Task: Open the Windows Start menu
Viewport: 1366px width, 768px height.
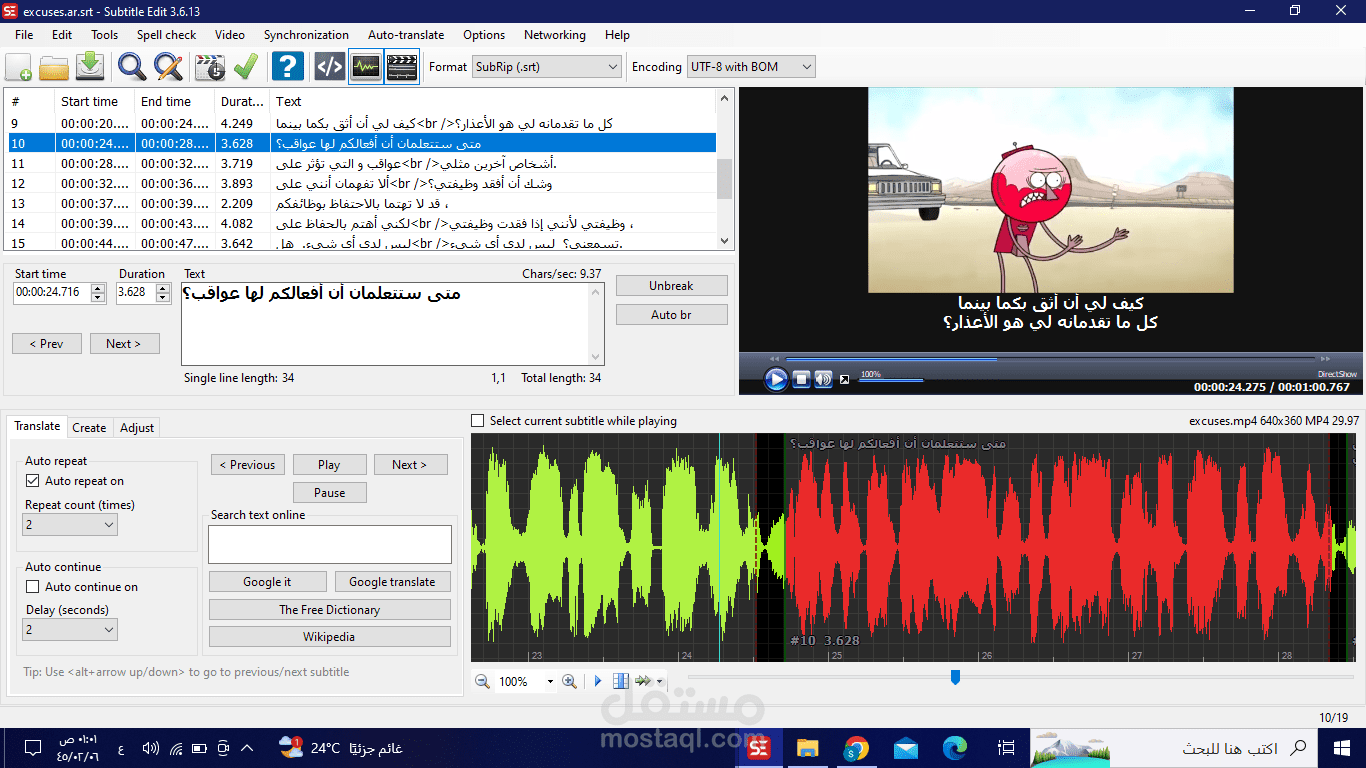Action: pyautogui.click(x=1342, y=748)
